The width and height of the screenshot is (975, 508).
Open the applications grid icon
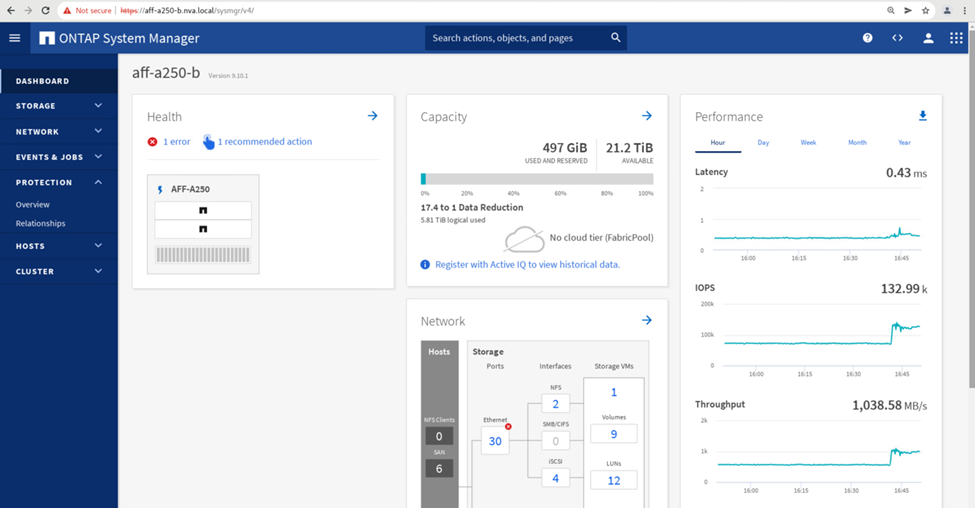point(956,38)
